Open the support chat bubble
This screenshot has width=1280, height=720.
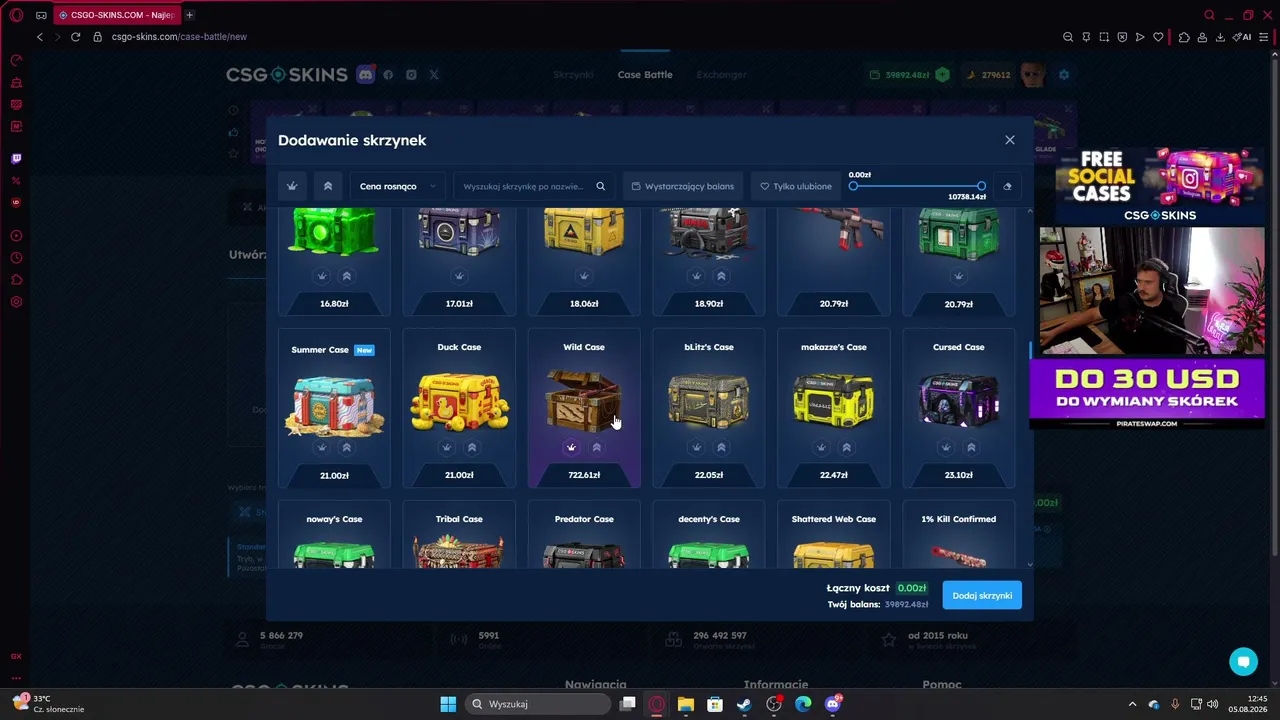point(1243,661)
